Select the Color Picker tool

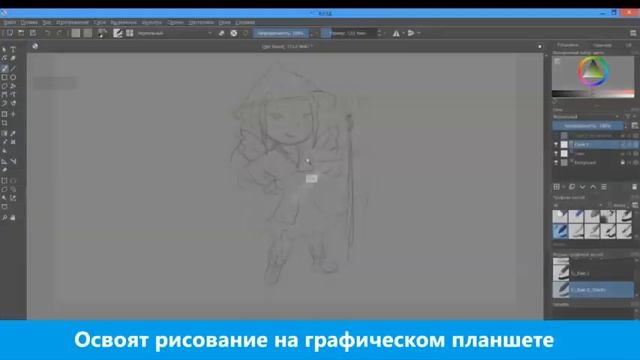pyautogui.click(x=13, y=133)
